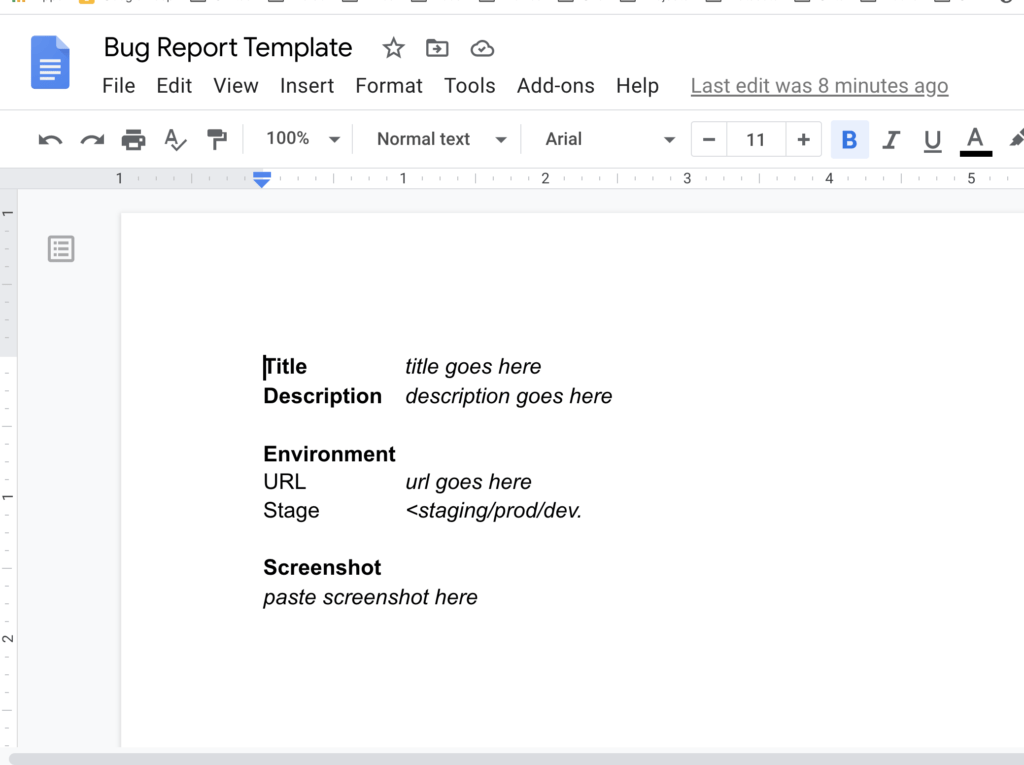
Task: Run the Spelling and grammar check icon
Action: (x=175, y=139)
